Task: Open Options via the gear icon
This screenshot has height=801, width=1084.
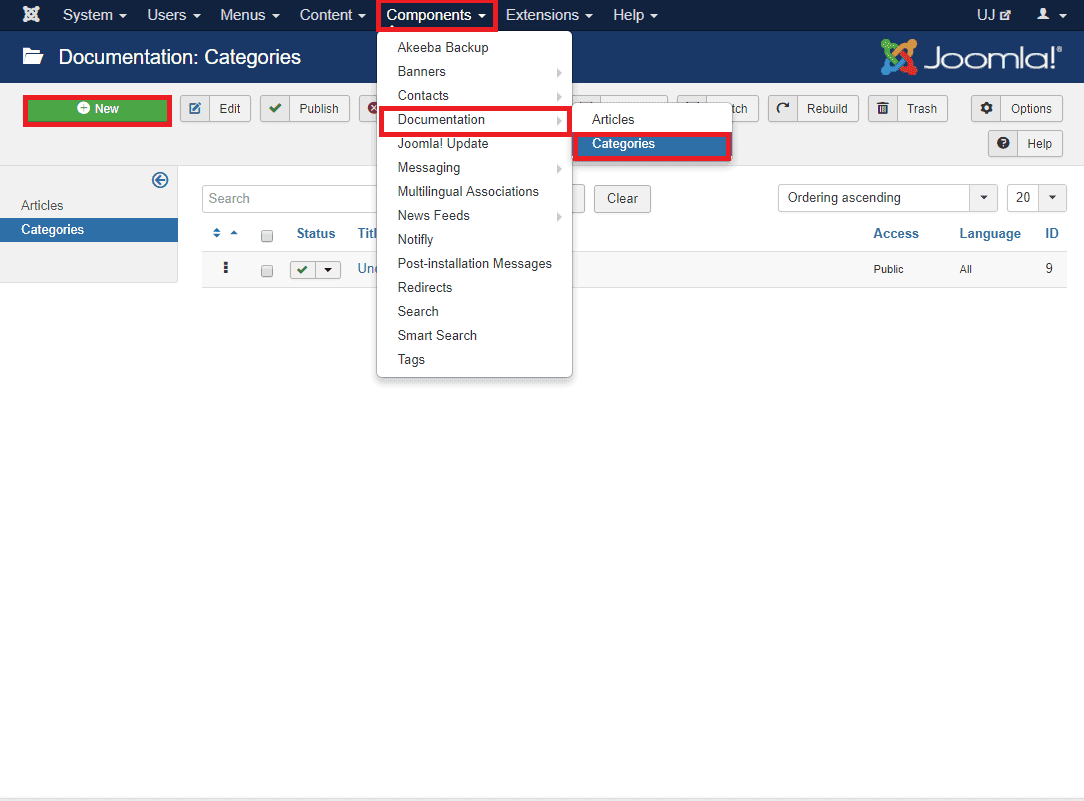Action: coord(987,109)
